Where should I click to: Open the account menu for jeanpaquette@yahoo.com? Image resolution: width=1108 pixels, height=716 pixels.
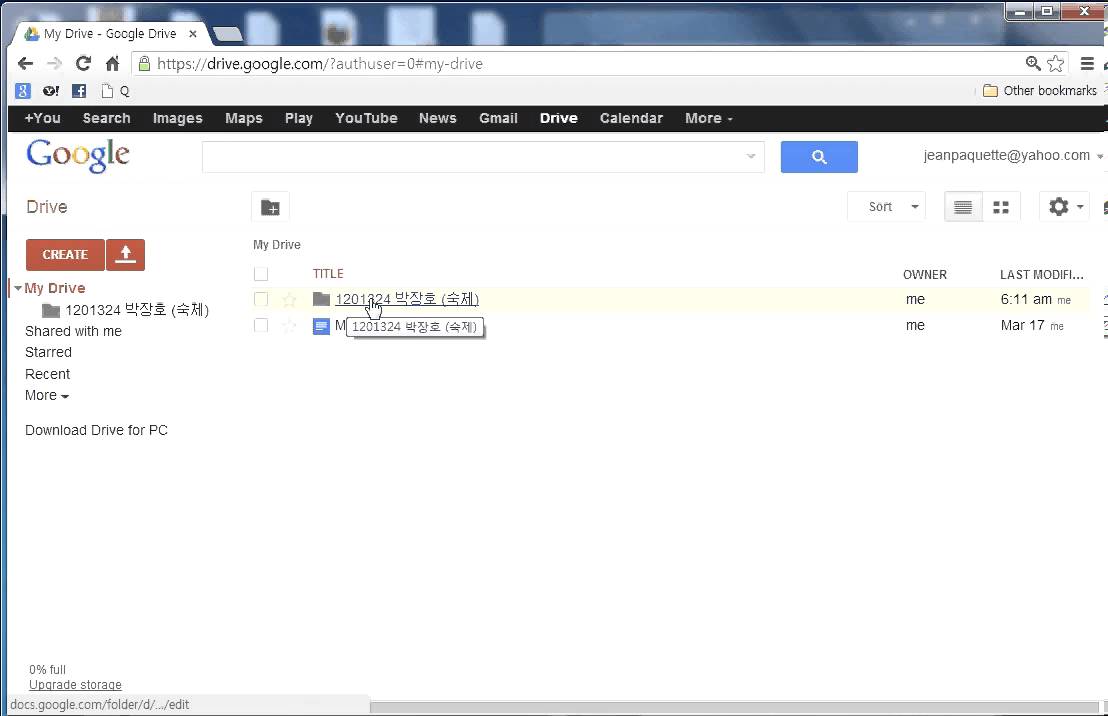1012,155
